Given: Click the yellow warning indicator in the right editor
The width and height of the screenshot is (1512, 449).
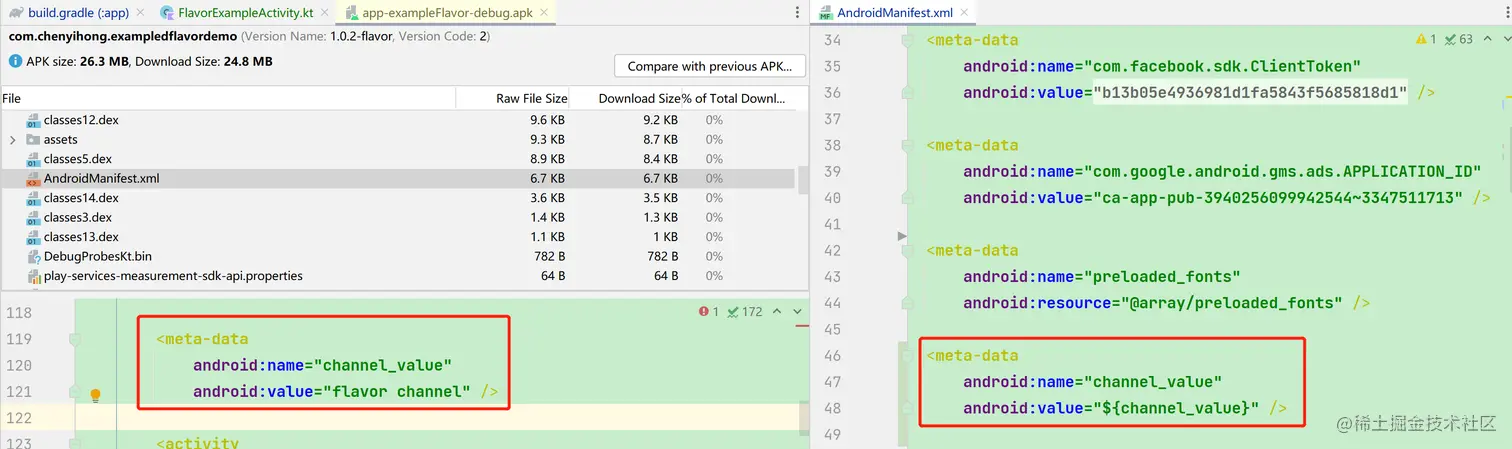Looking at the screenshot, I should [1426, 39].
